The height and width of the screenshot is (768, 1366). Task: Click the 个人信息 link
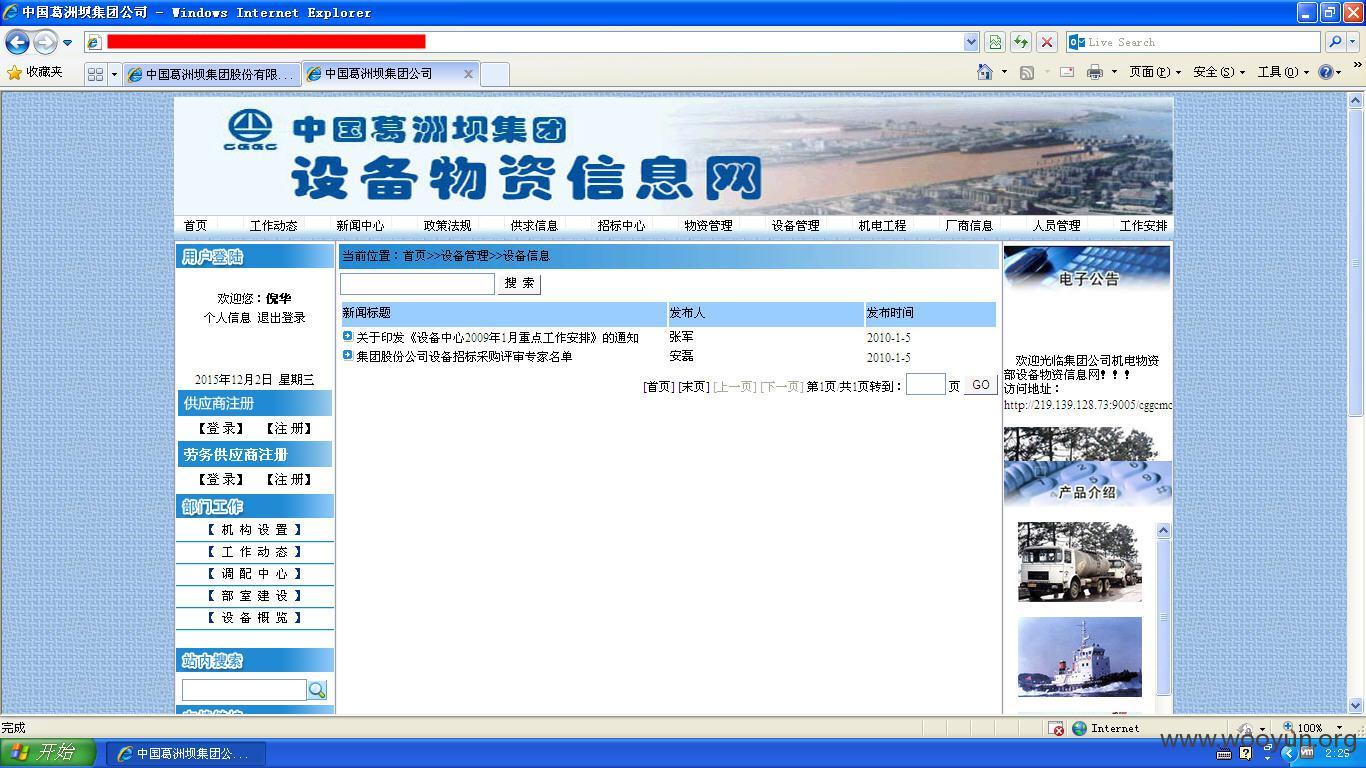pos(227,318)
